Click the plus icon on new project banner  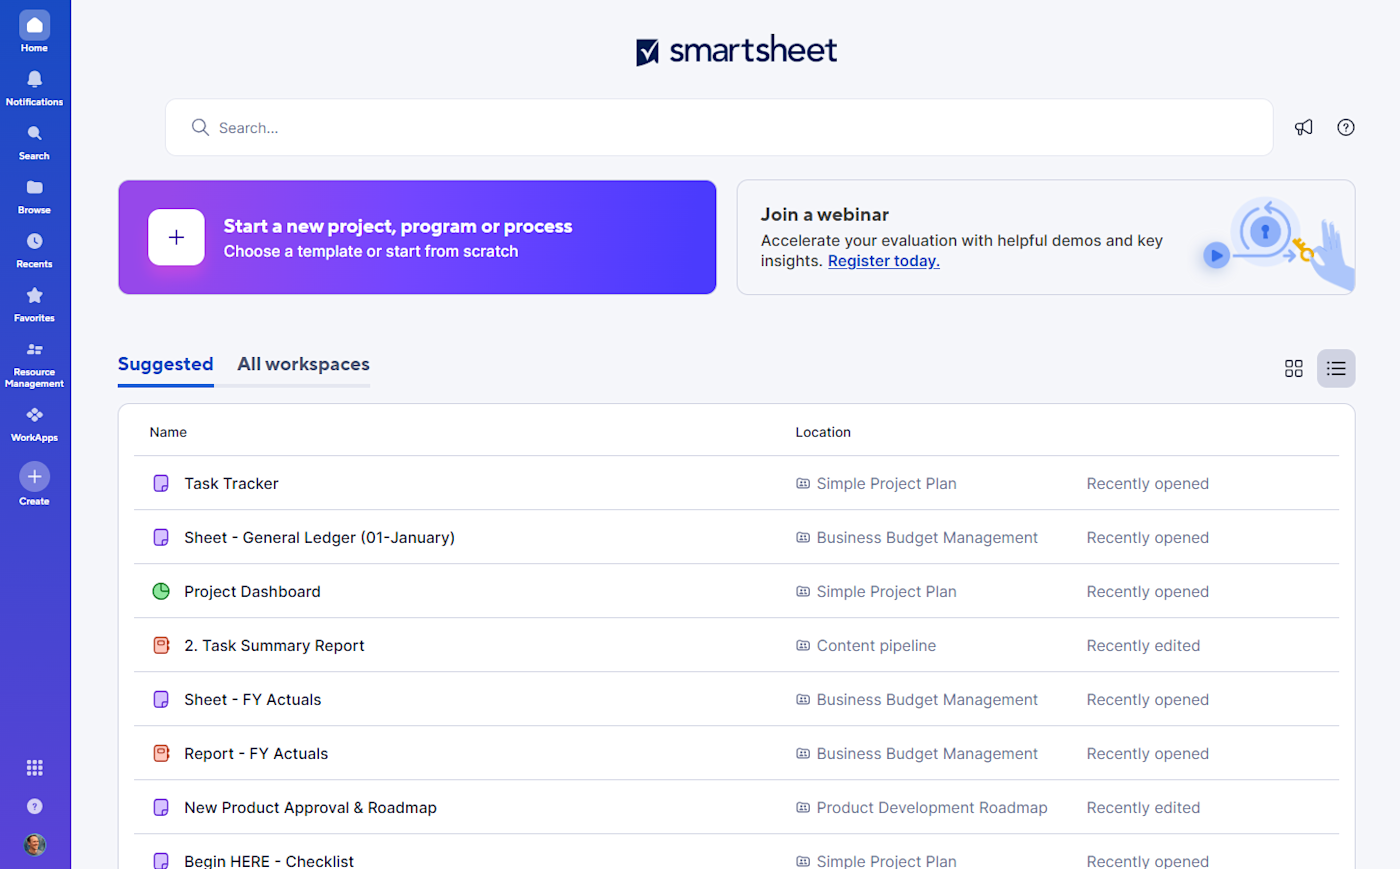click(177, 237)
